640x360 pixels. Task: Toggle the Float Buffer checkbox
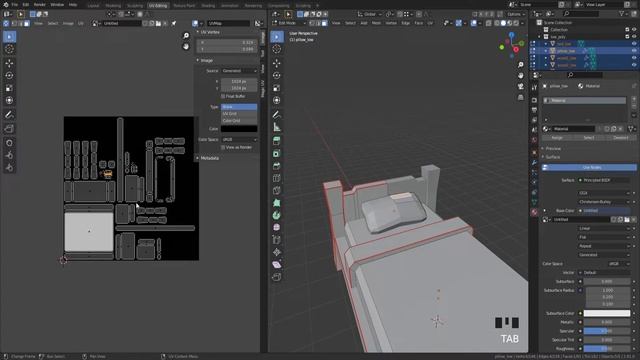tap(223, 96)
